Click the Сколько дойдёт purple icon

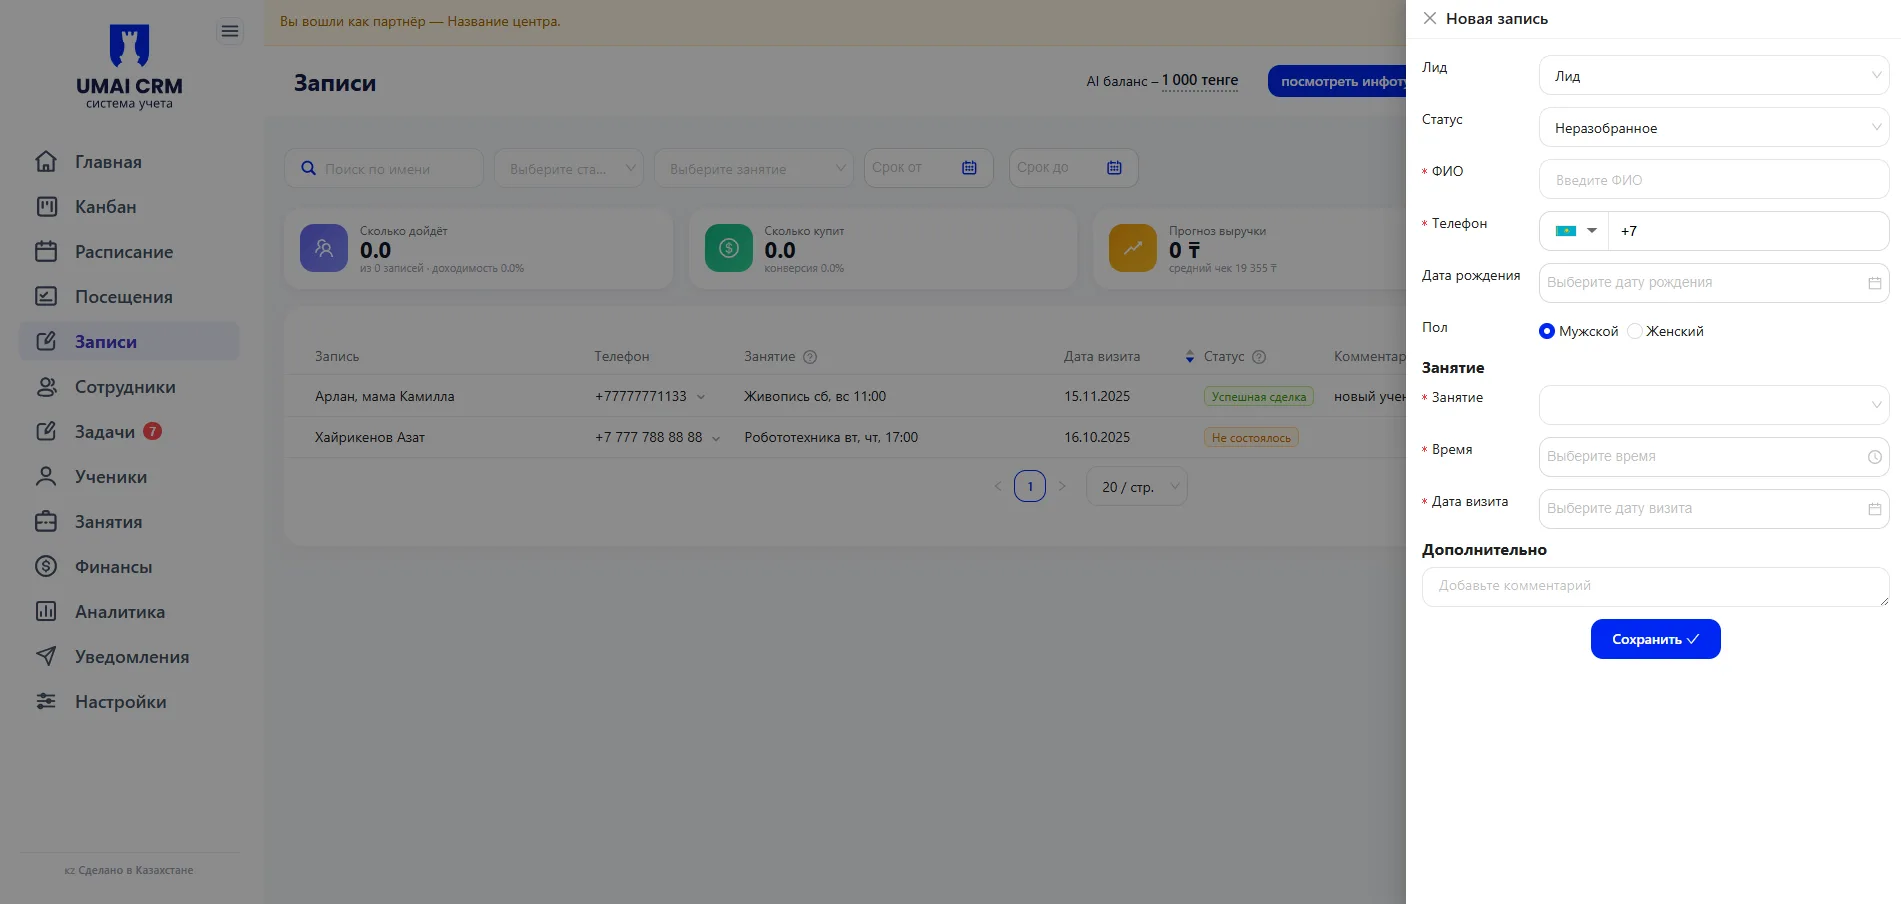tap(324, 248)
